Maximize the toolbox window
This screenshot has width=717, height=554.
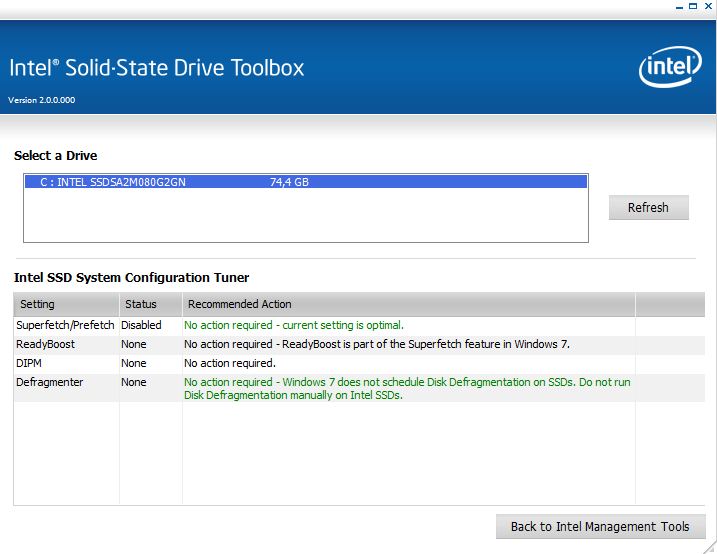pyautogui.click(x=693, y=6)
